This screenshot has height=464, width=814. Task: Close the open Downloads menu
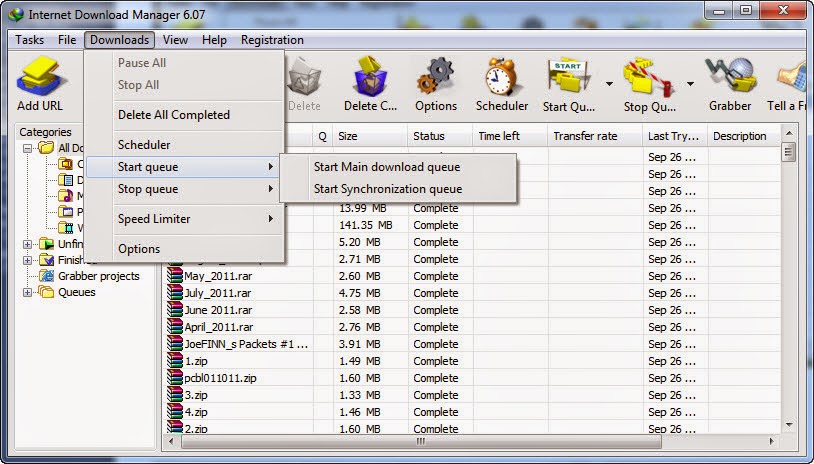[x=119, y=40]
